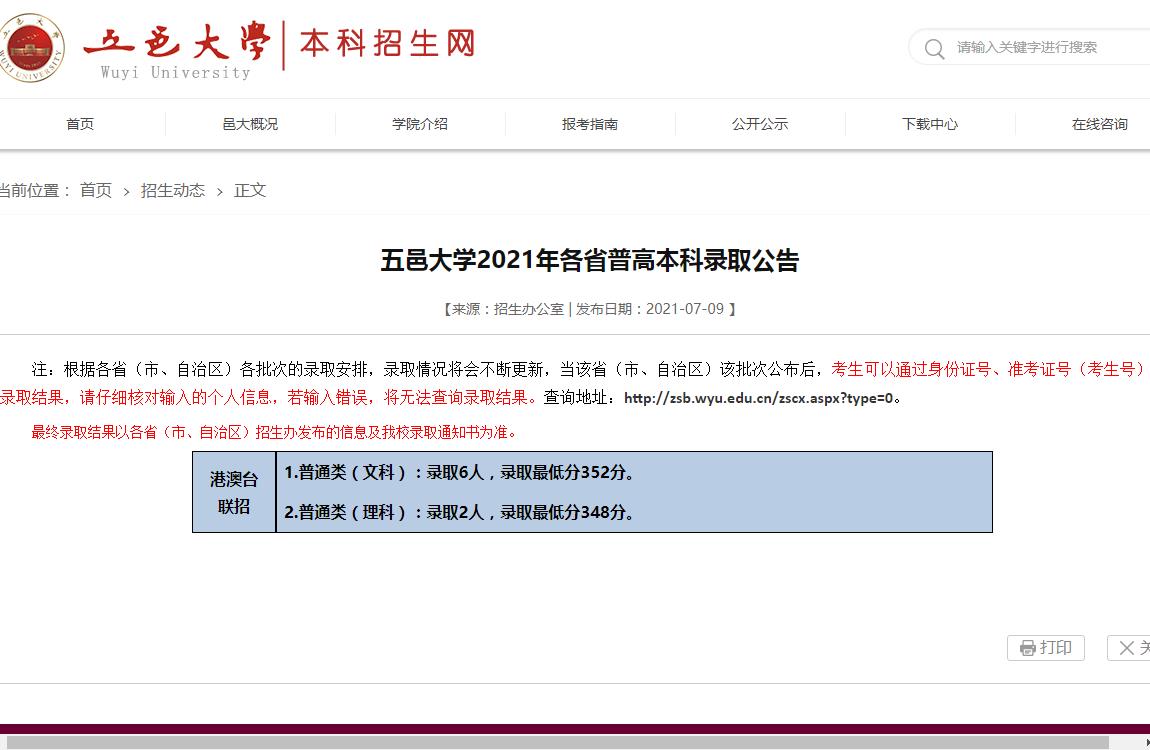The image size is (1150, 750).
Task: Open the 首页 navigation menu item
Action: click(x=80, y=124)
